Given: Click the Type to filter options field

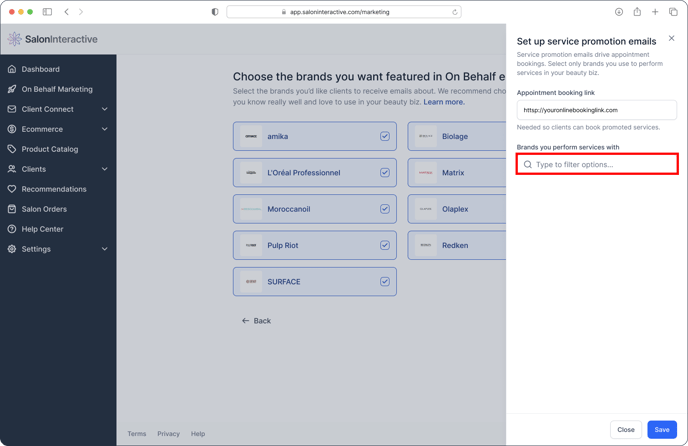Looking at the screenshot, I should pos(597,164).
